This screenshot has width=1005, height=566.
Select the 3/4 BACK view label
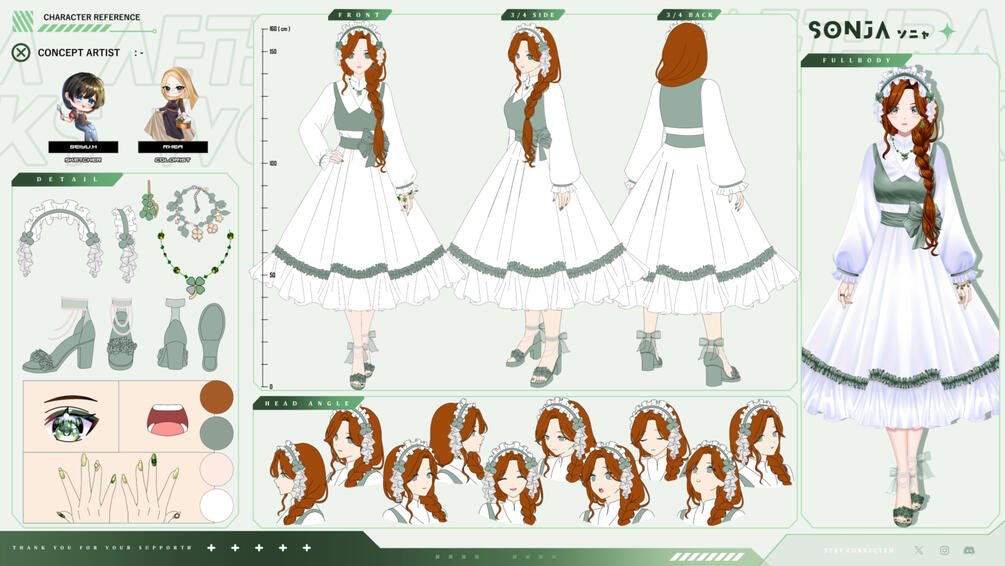click(689, 14)
